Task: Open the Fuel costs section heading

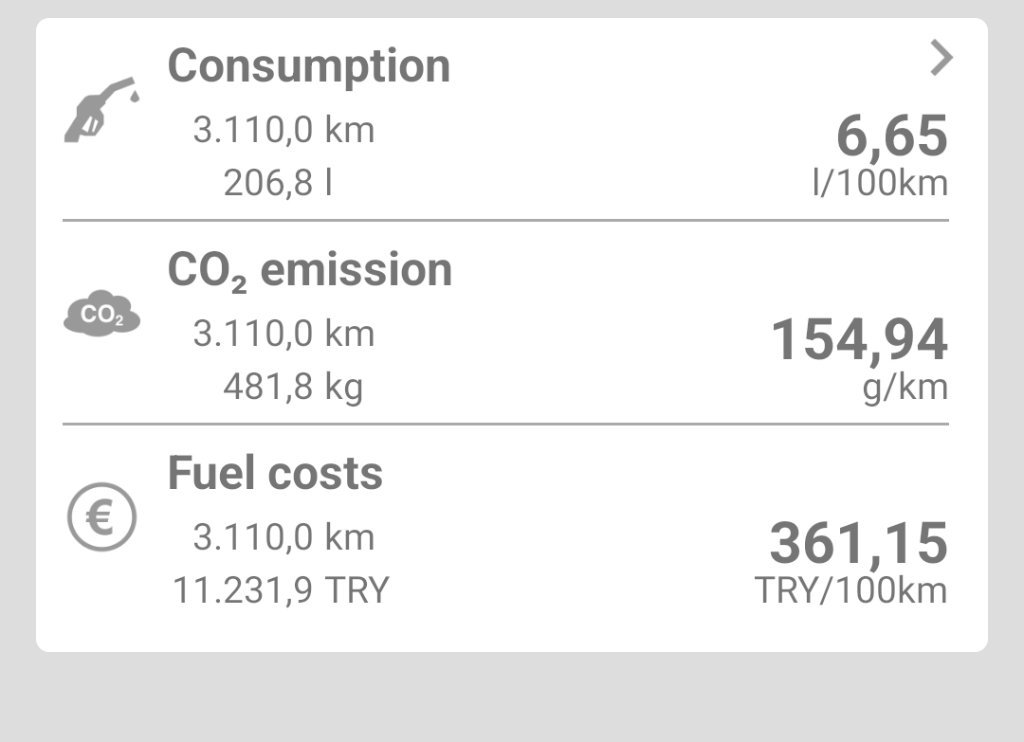Action: pyautogui.click(x=275, y=473)
